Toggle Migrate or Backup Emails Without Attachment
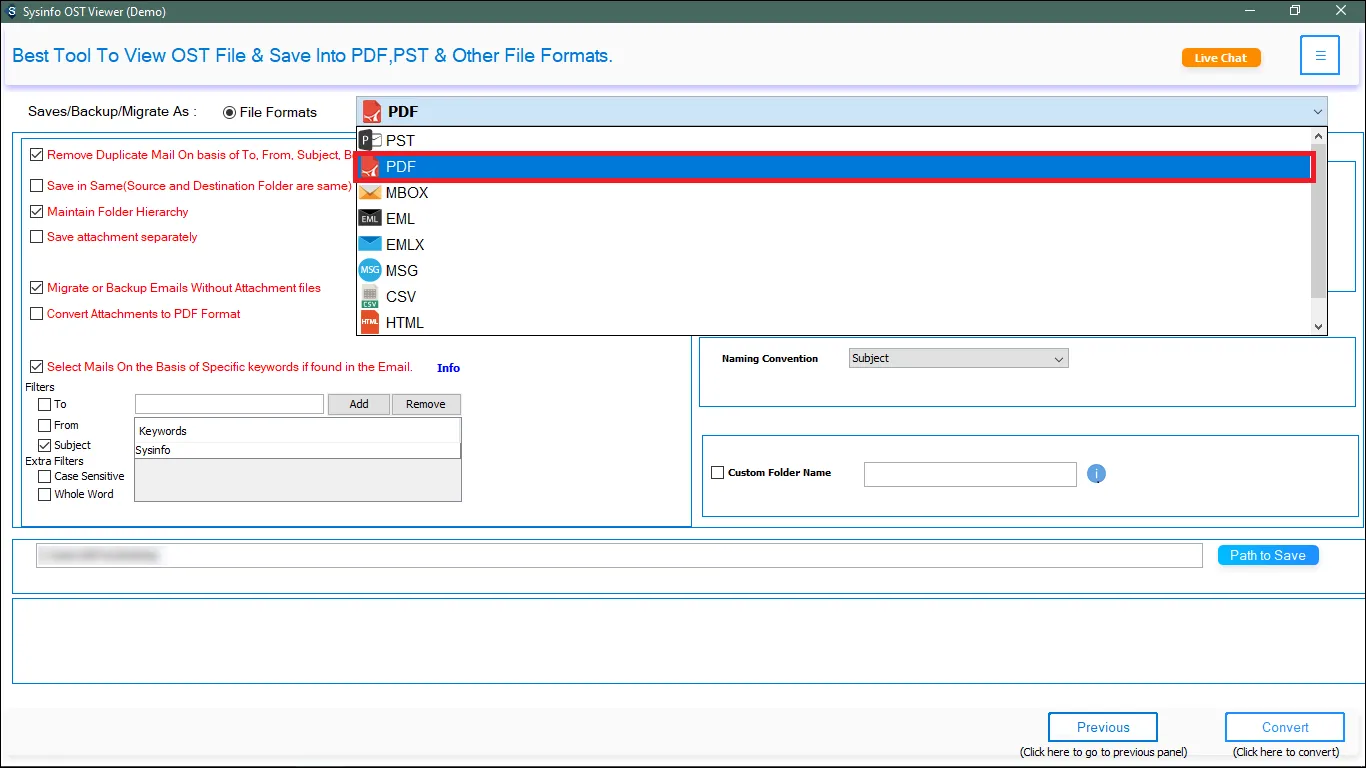 pyautogui.click(x=37, y=288)
